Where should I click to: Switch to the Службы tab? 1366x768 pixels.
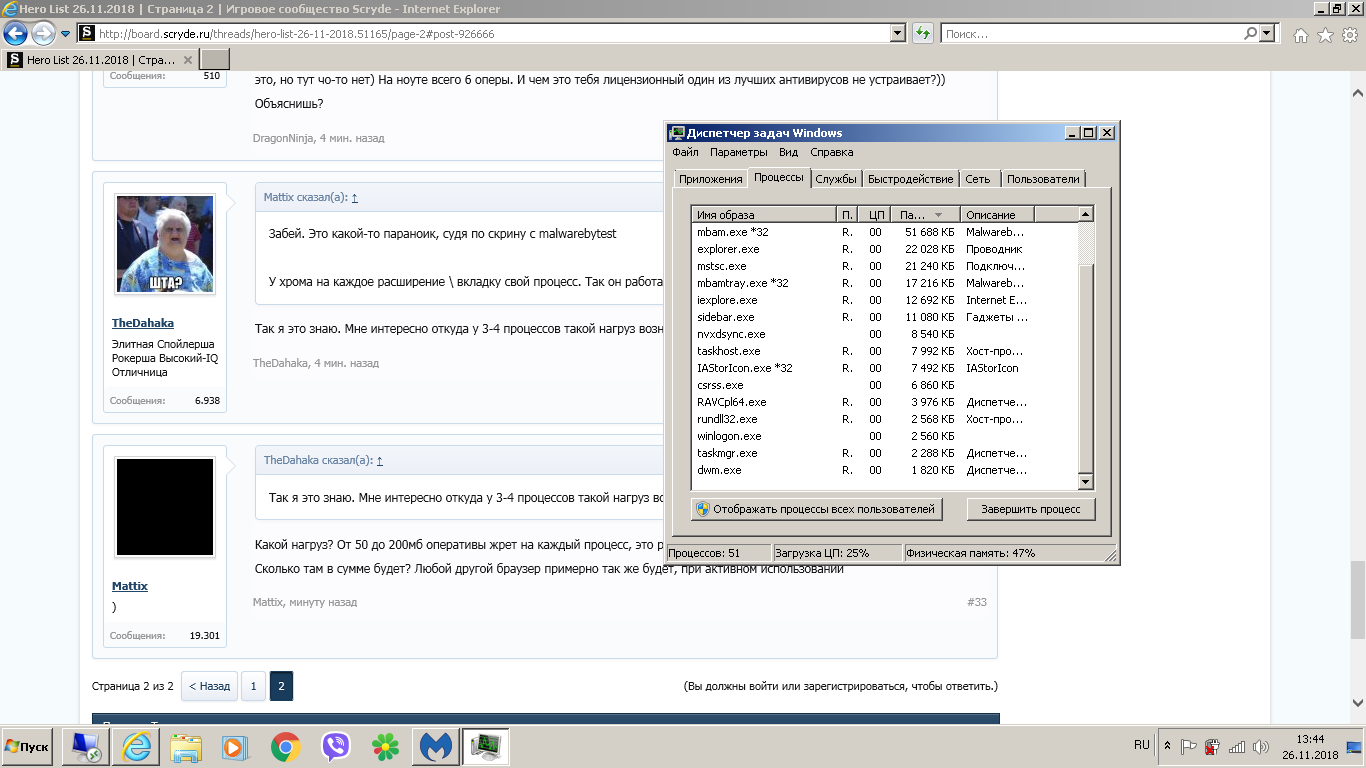coord(835,179)
